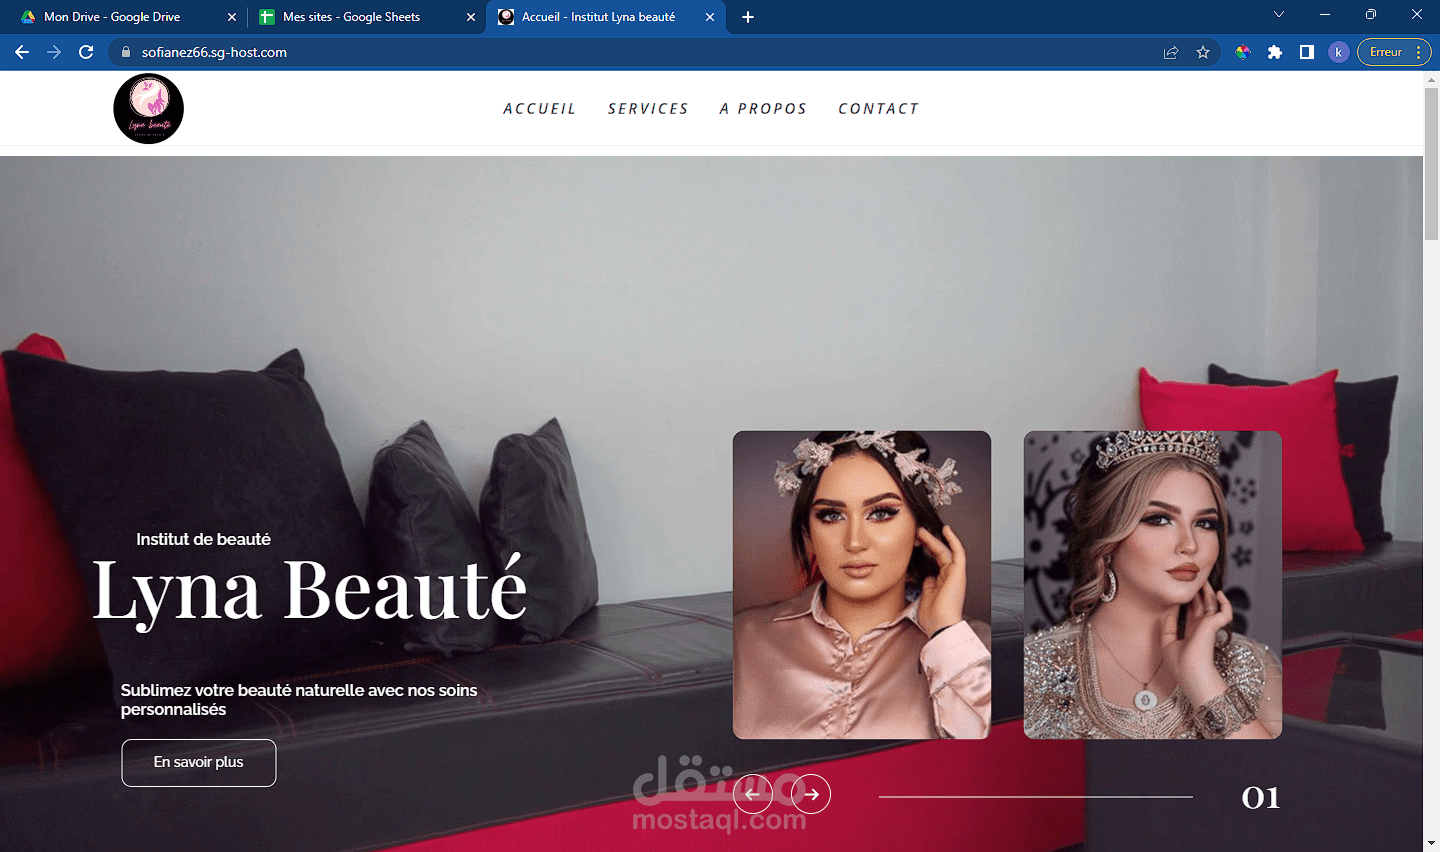
Task: Open the profile avatar labeled k
Action: 1339,52
